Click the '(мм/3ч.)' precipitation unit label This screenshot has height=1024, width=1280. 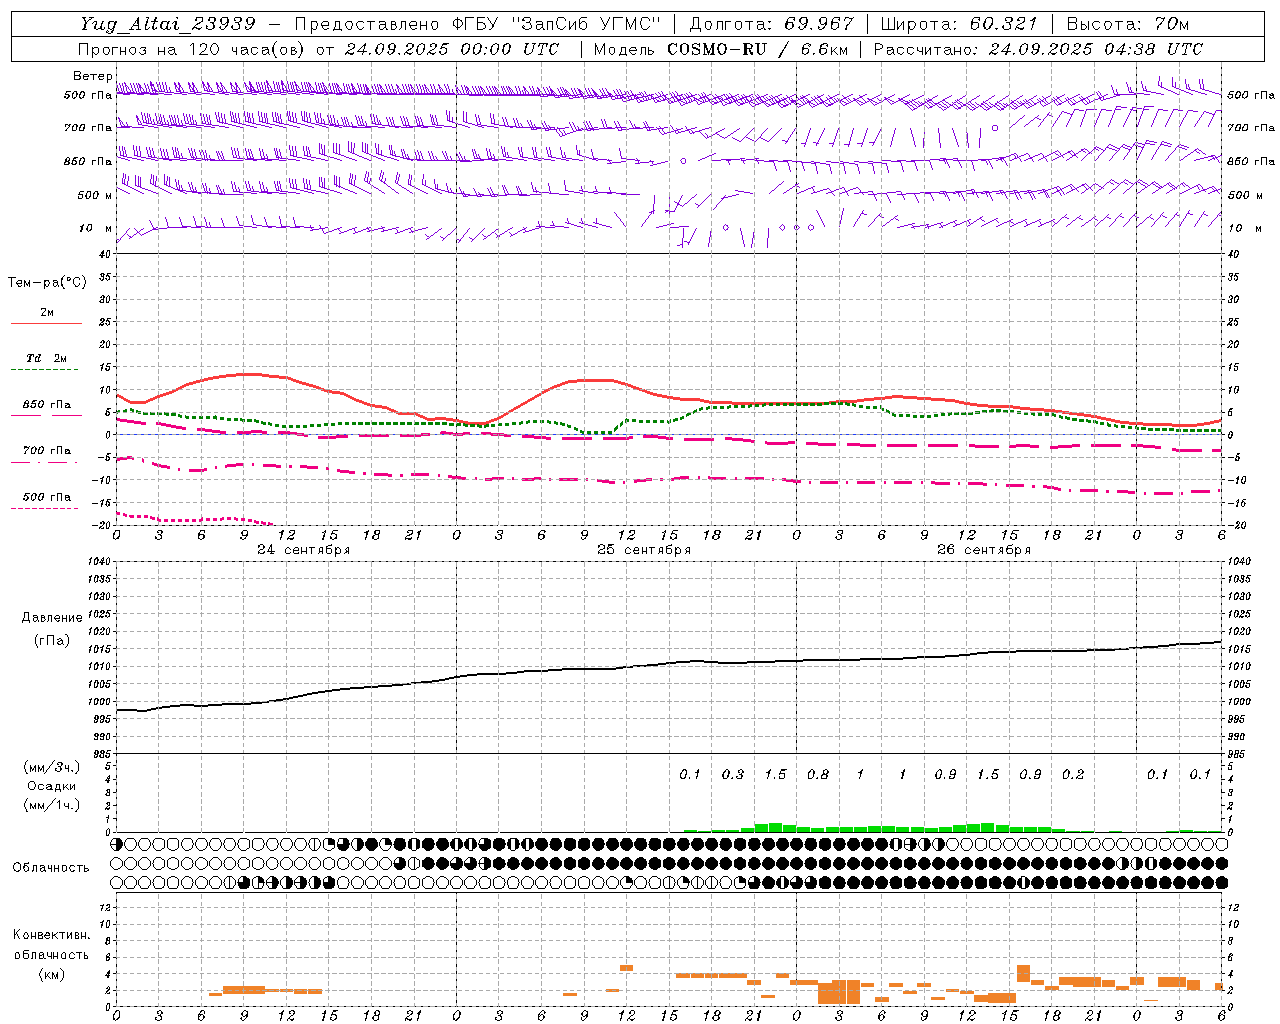tap(52, 767)
